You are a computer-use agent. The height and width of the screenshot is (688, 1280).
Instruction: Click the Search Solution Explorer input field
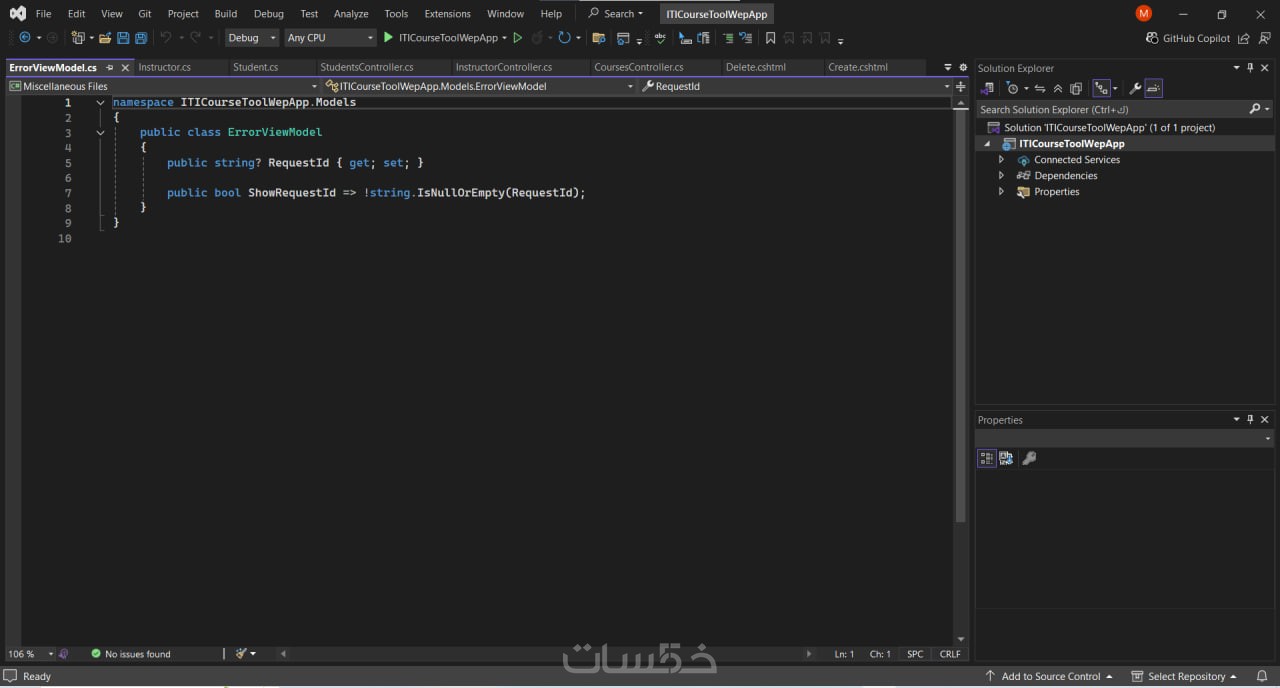[1112, 109]
